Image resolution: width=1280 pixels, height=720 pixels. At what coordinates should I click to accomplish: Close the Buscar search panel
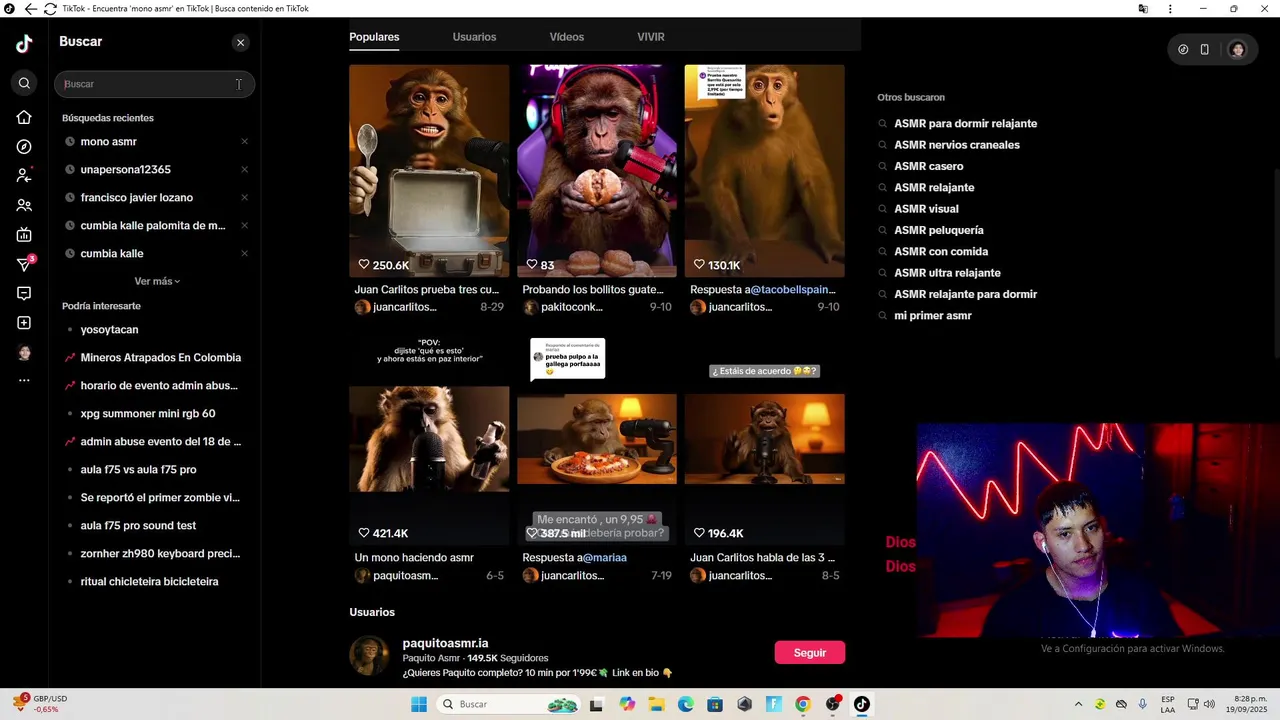pyautogui.click(x=240, y=42)
